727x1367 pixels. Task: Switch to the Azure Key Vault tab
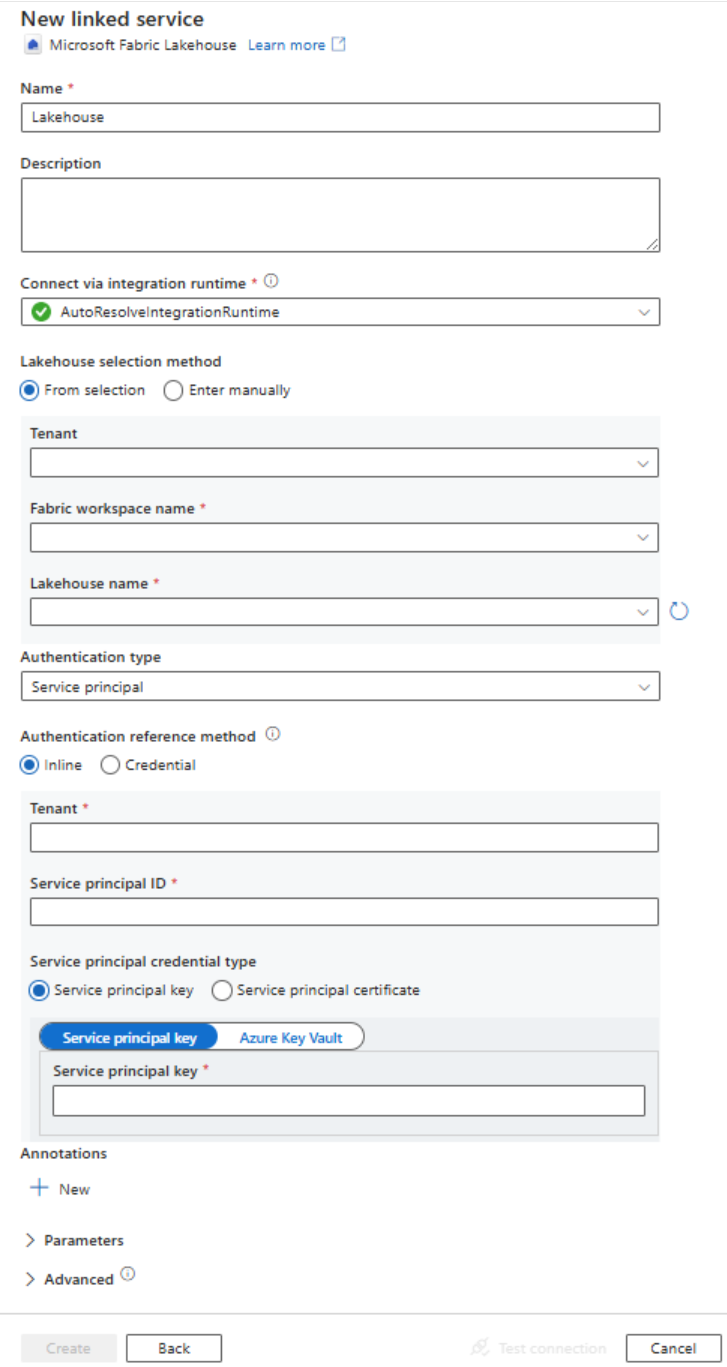[x=290, y=1037]
